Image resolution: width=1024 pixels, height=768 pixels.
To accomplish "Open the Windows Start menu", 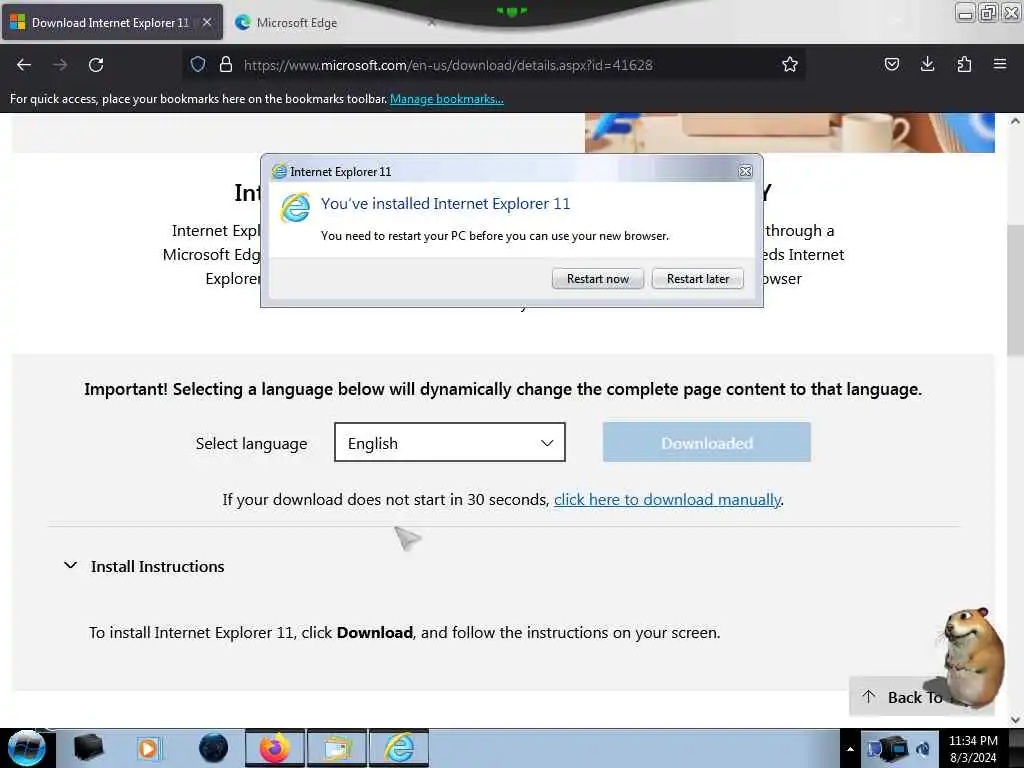I will click(x=26, y=748).
